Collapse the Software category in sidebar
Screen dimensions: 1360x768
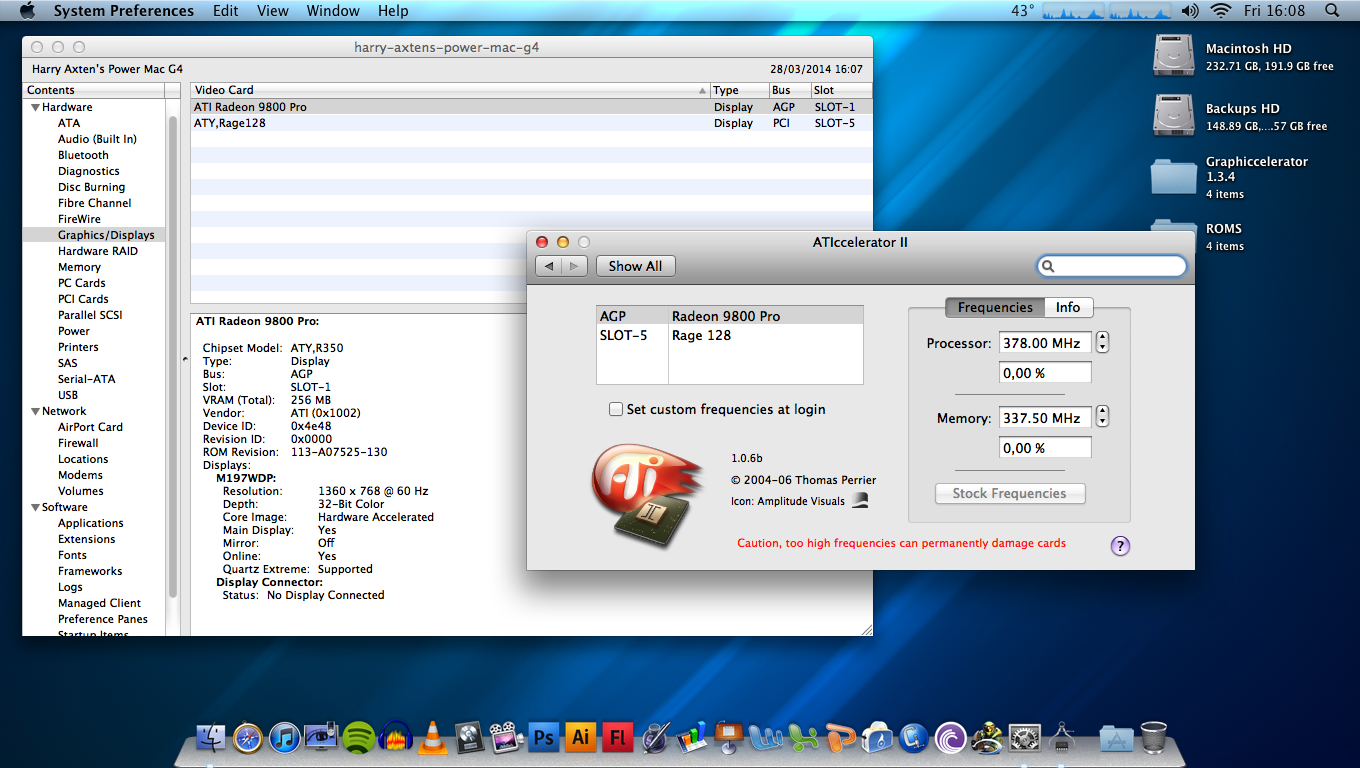[x=35, y=507]
